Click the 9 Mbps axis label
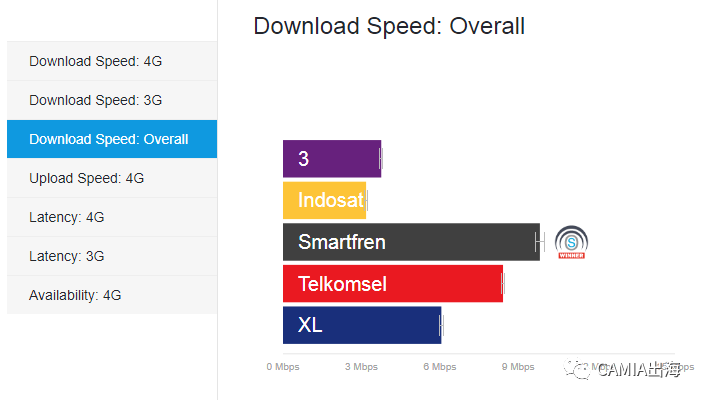 point(518,367)
